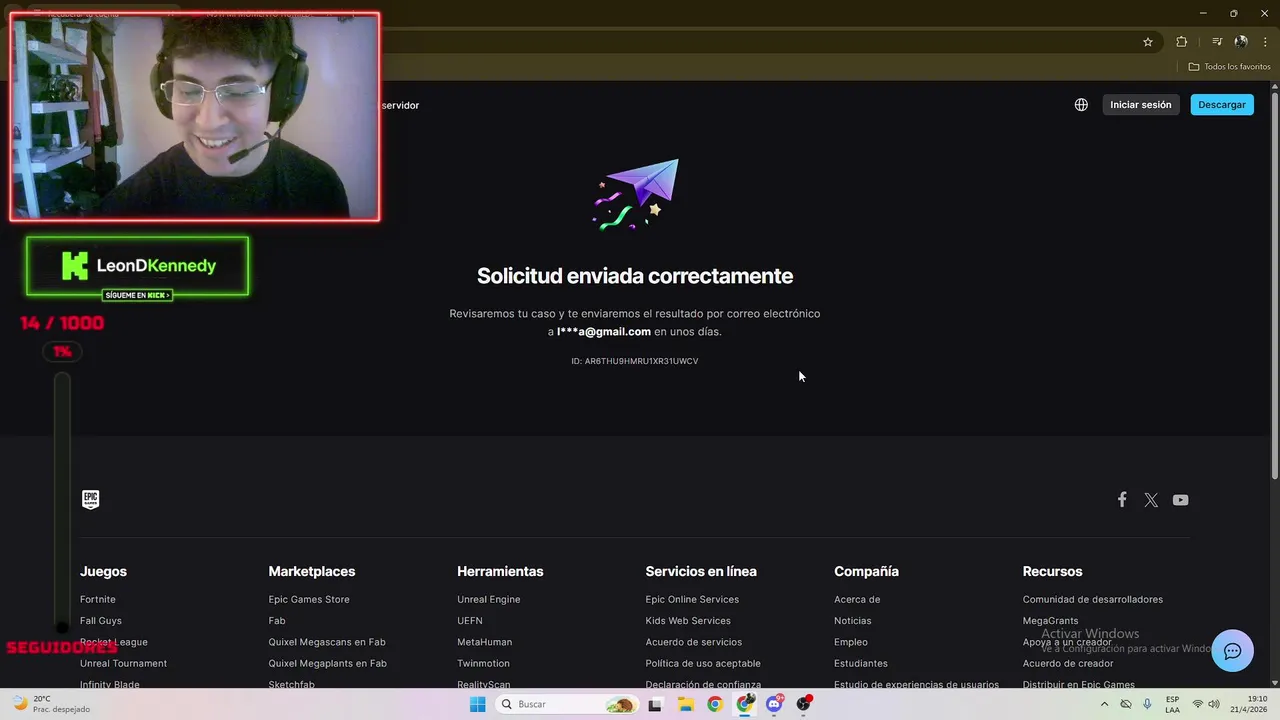Open the first Chrome taskbar icon
This screenshot has width=1280, height=720.
(x=714, y=704)
